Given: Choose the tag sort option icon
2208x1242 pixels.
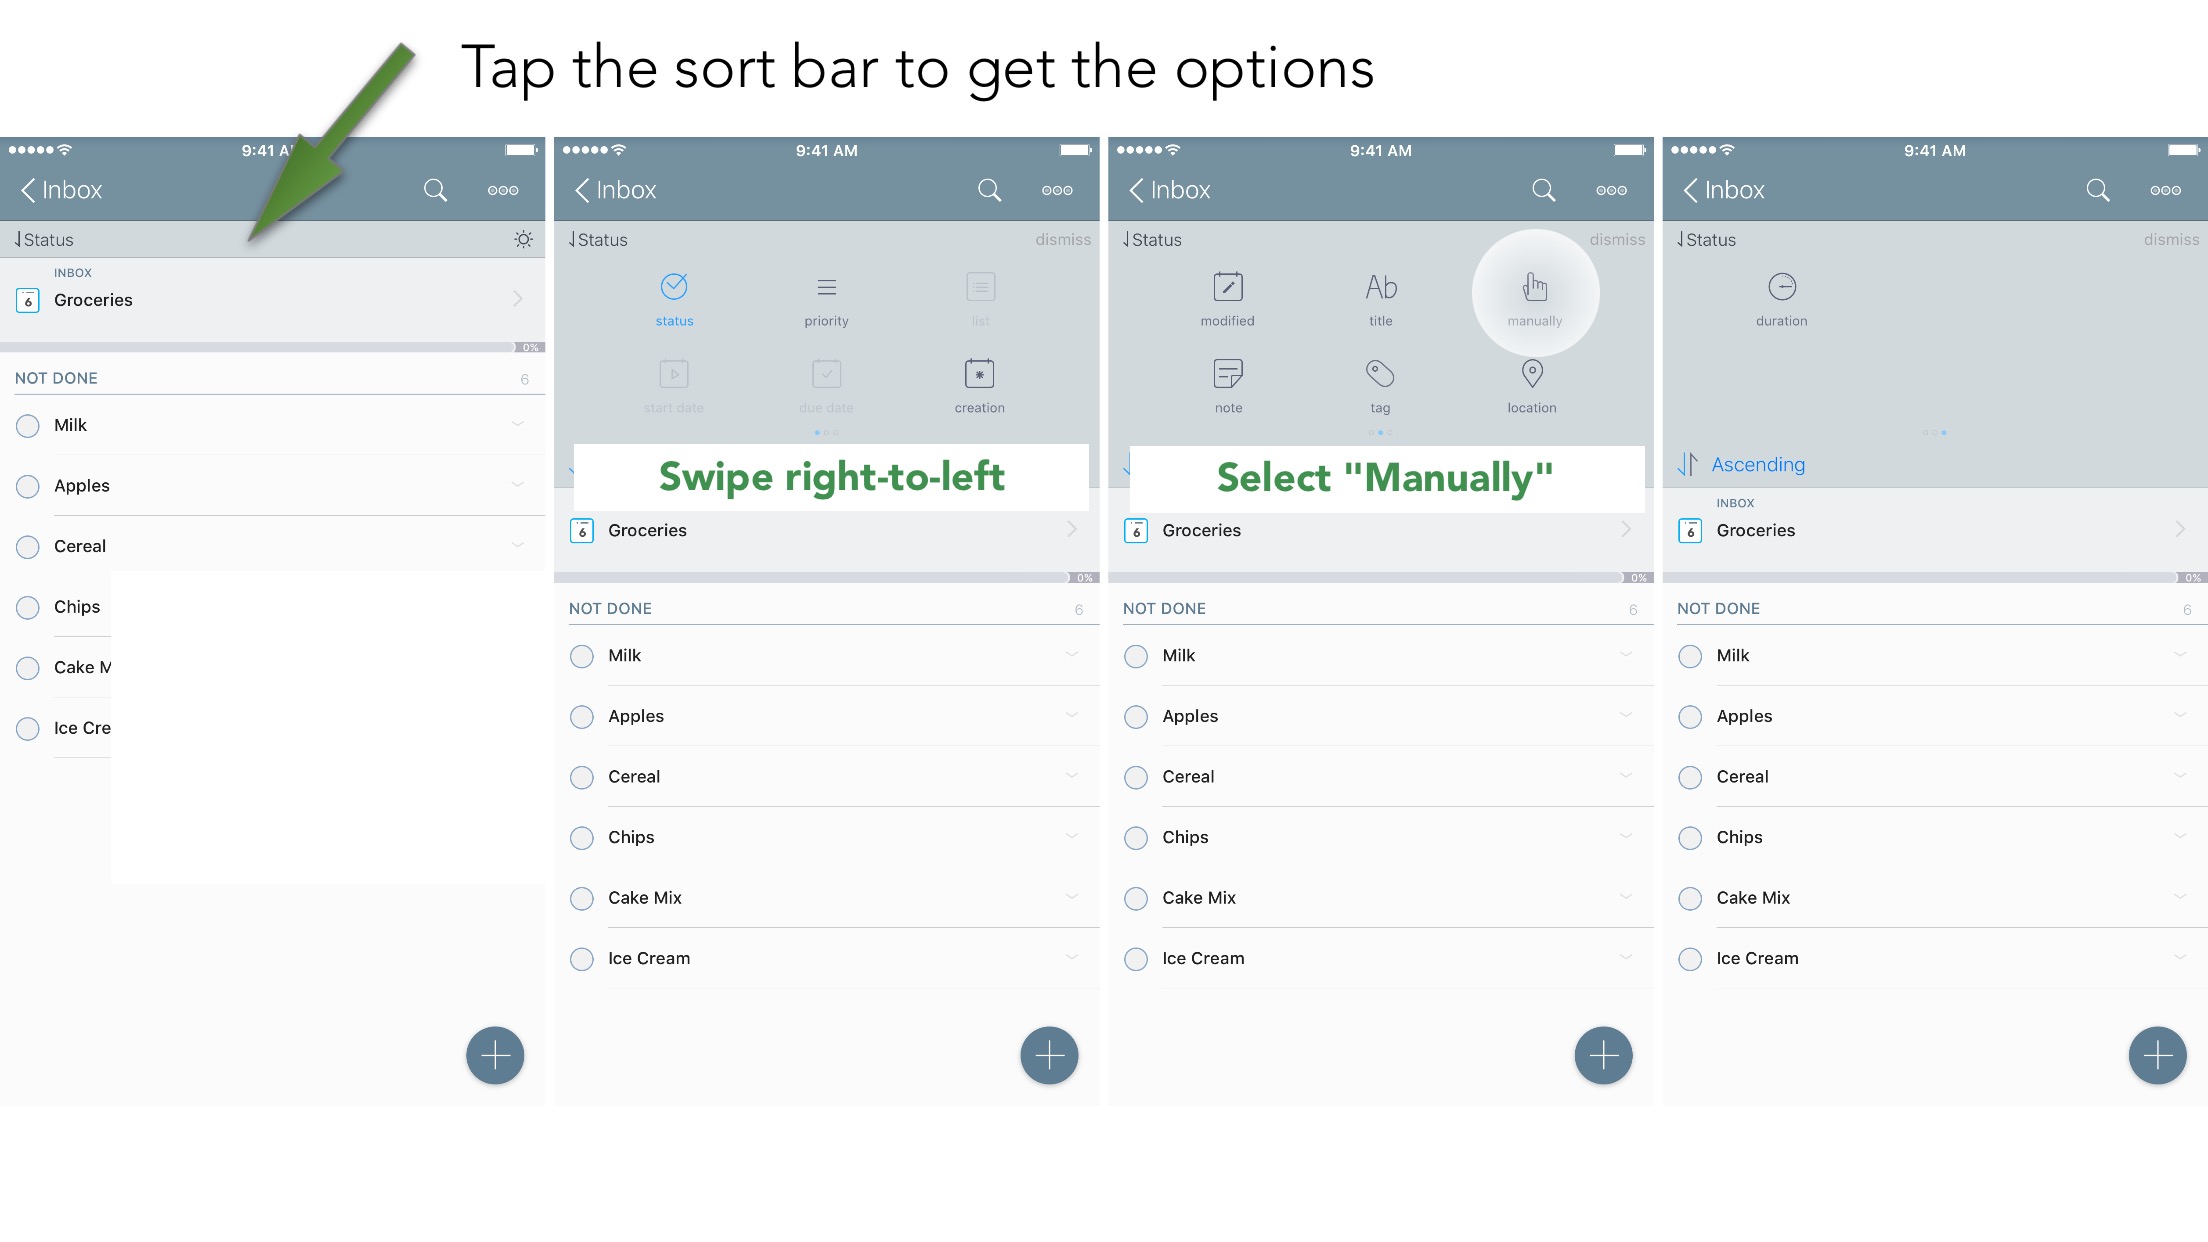Looking at the screenshot, I should [x=1380, y=374].
